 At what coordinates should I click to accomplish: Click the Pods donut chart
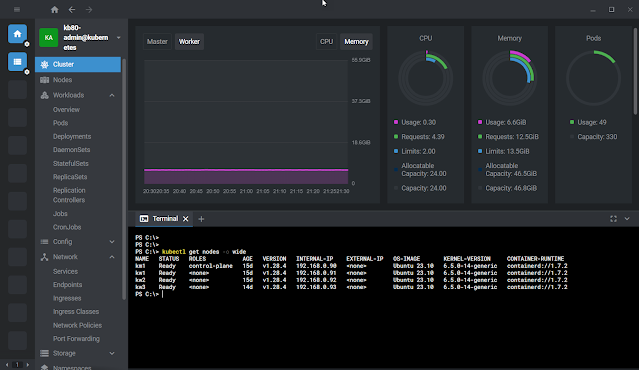pyautogui.click(x=593, y=78)
